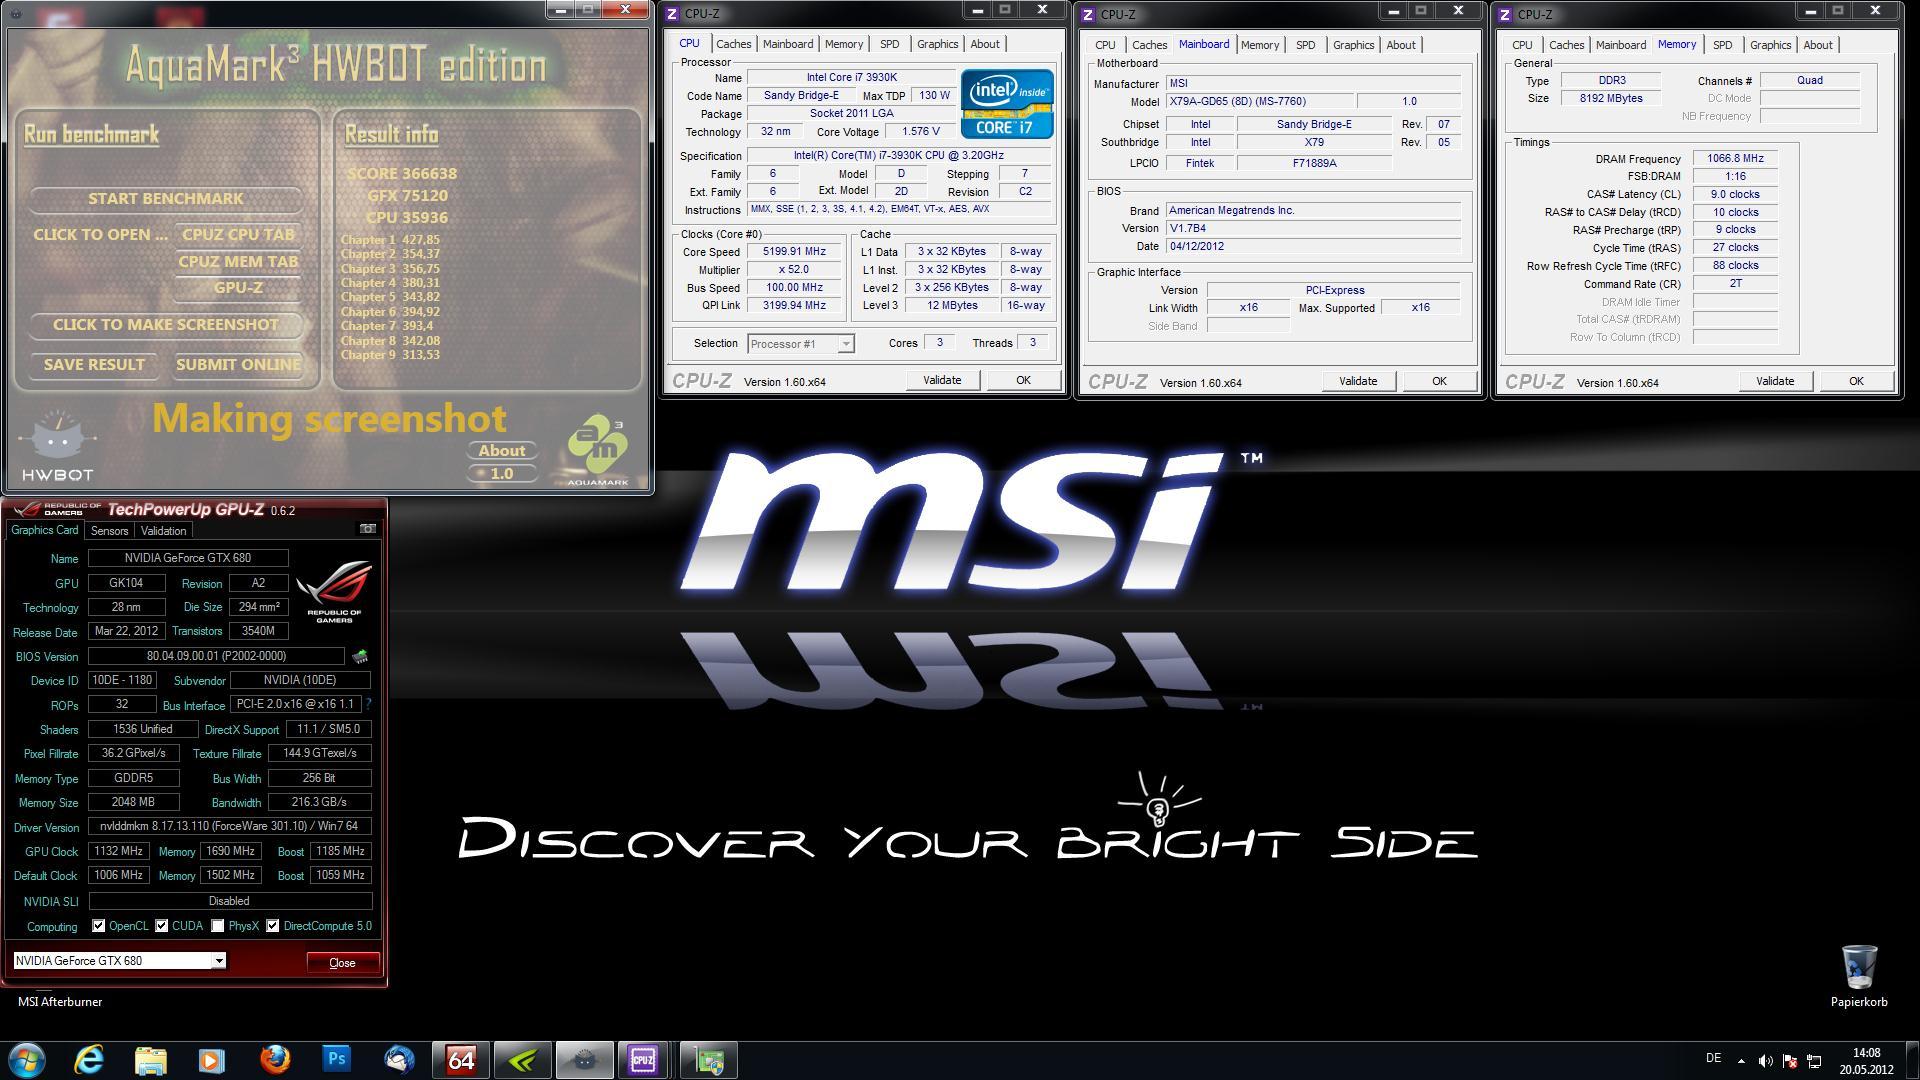Switch to the AIDA64 taskbar item
The height and width of the screenshot is (1080, 1920).
click(x=461, y=1060)
